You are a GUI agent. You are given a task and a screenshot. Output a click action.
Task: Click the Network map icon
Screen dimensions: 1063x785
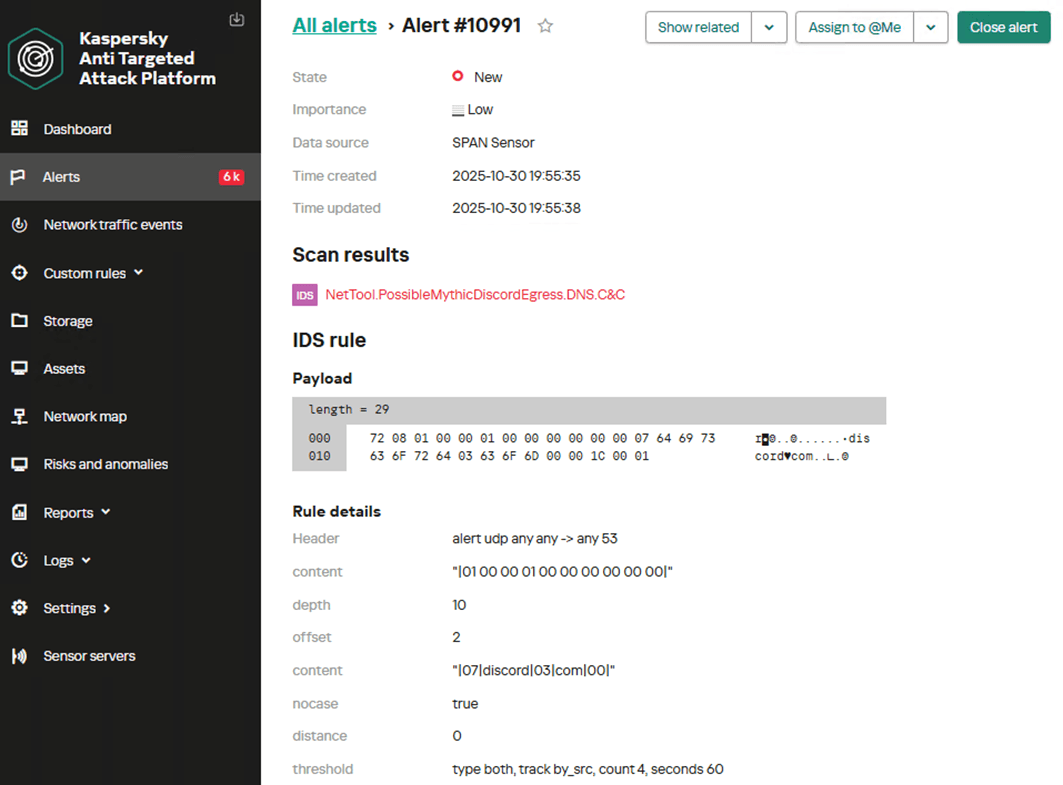click(x=19, y=417)
